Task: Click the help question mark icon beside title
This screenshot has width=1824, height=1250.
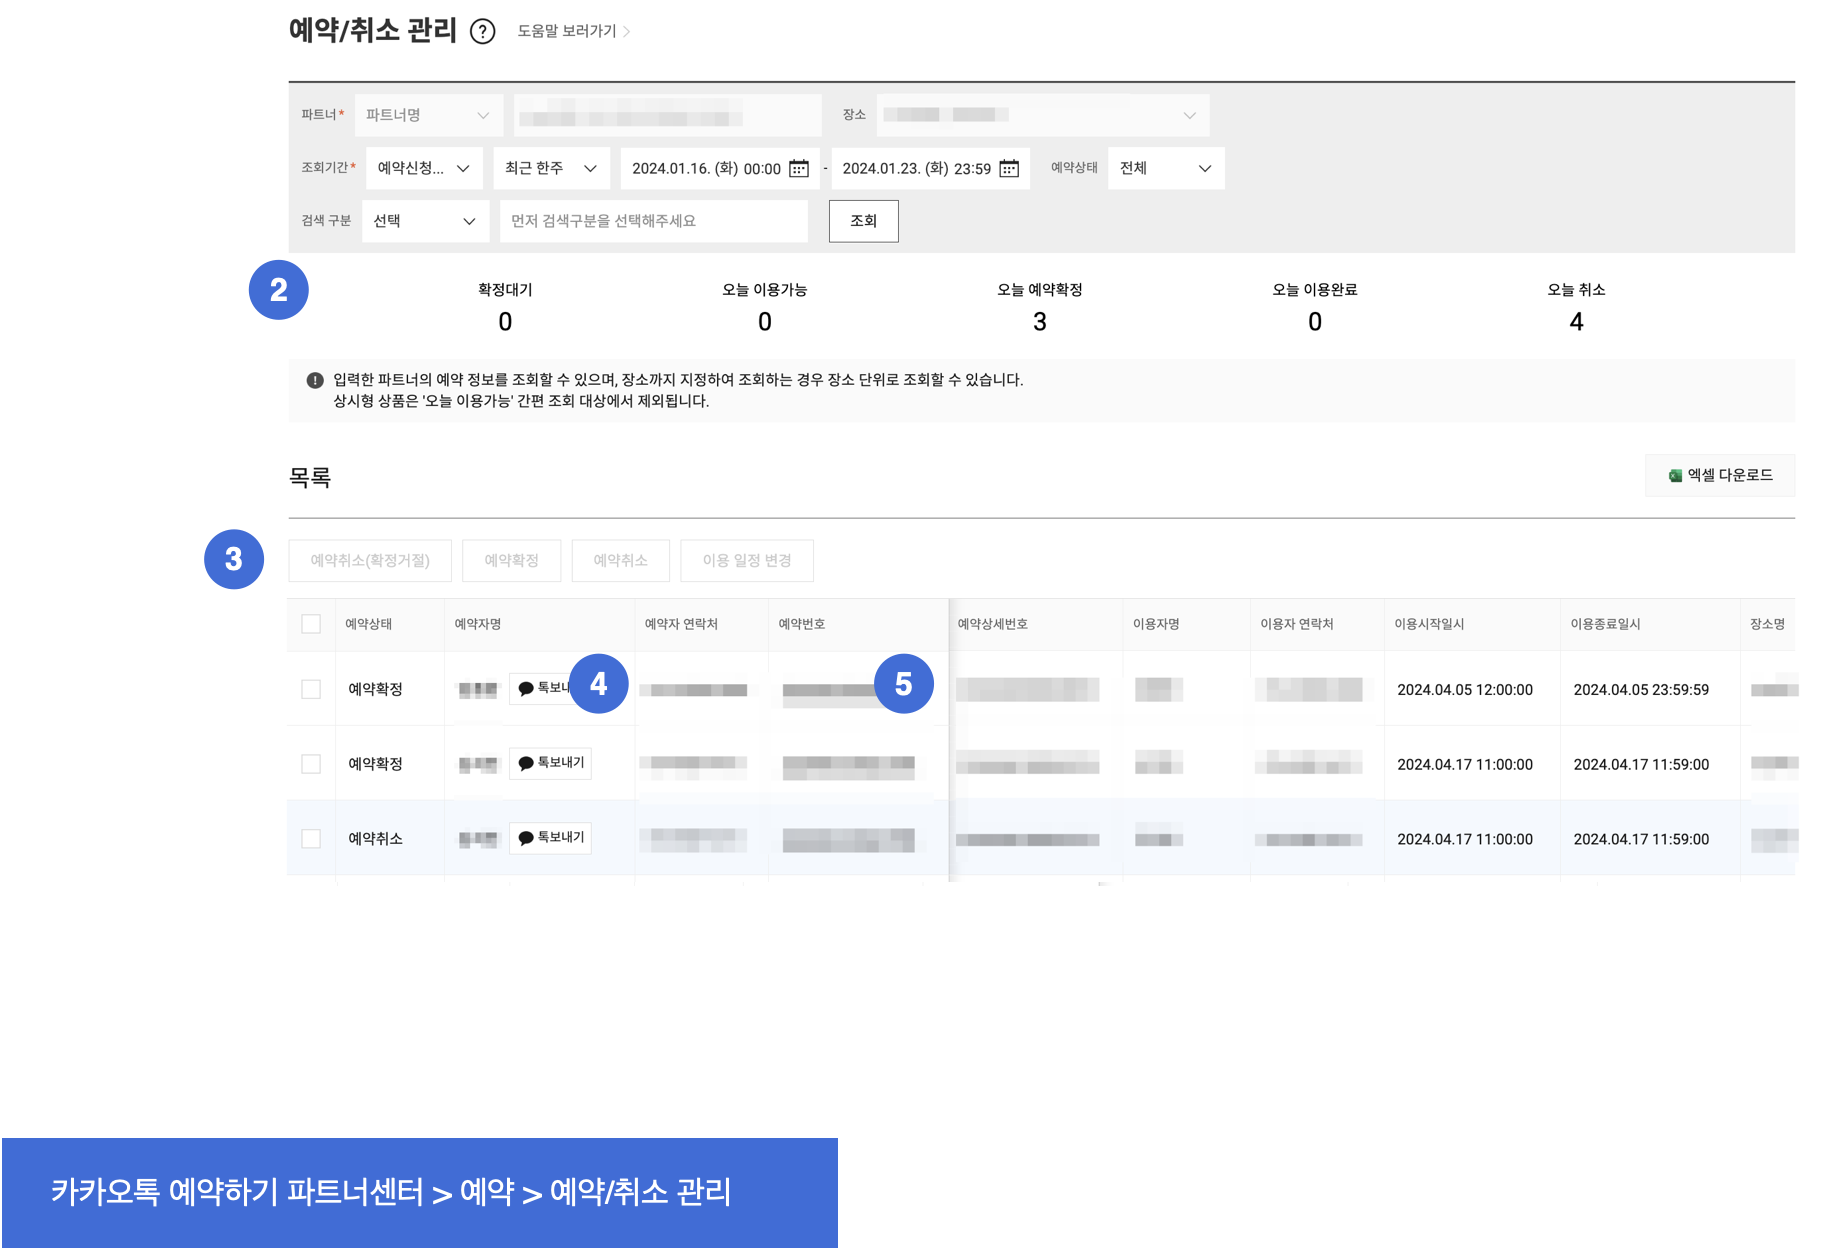Action: pos(482,32)
